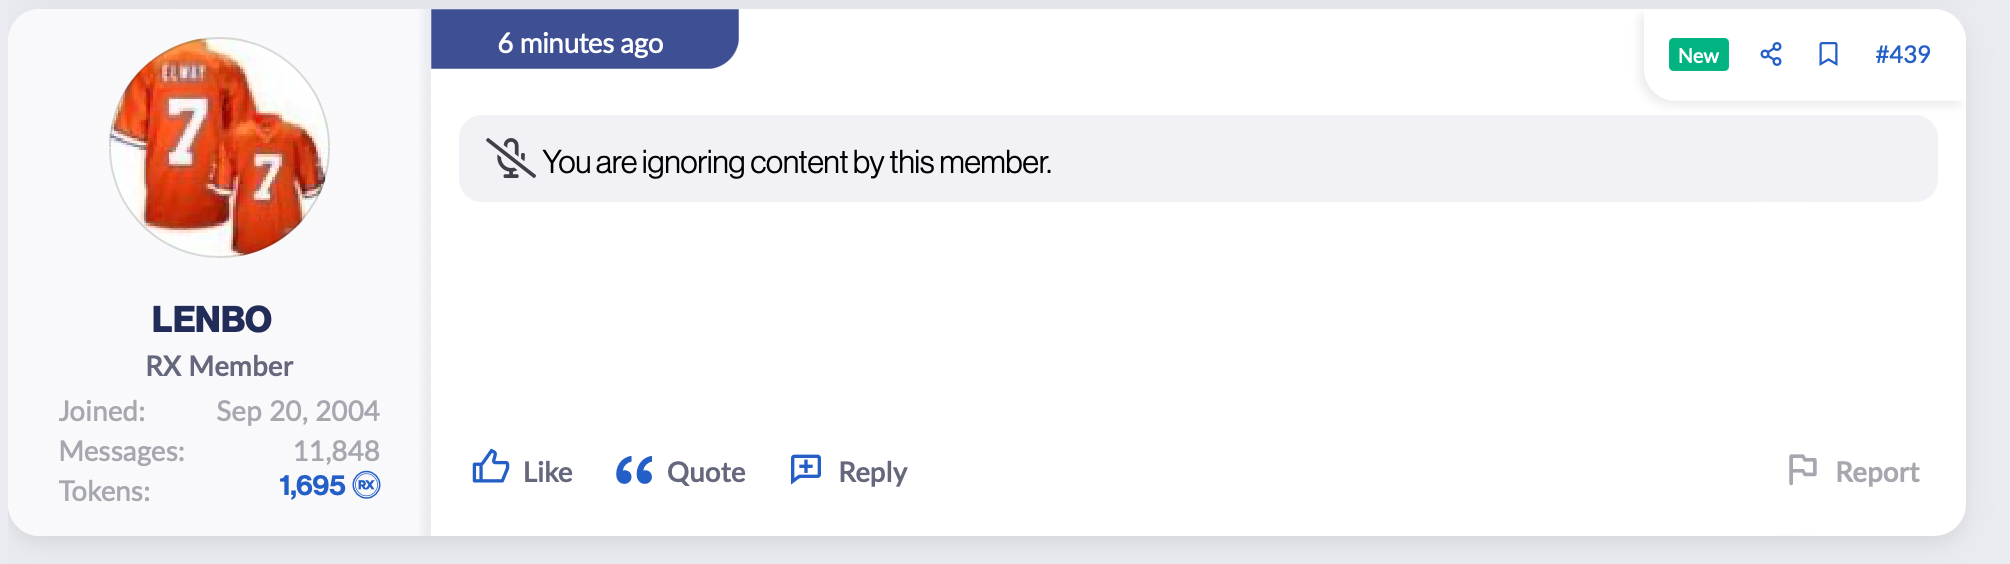
Task: Open the LENBO username profile link
Action: [211, 319]
